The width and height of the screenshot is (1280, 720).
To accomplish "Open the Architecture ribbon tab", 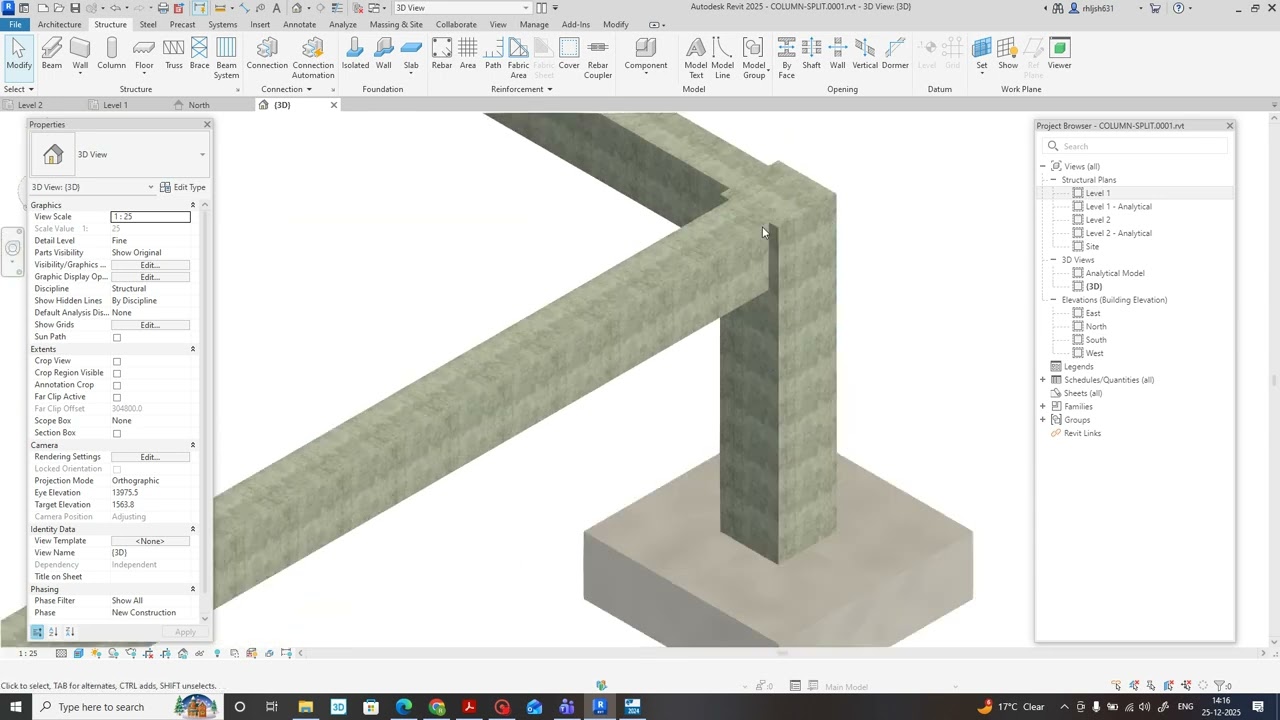I will coord(60,24).
